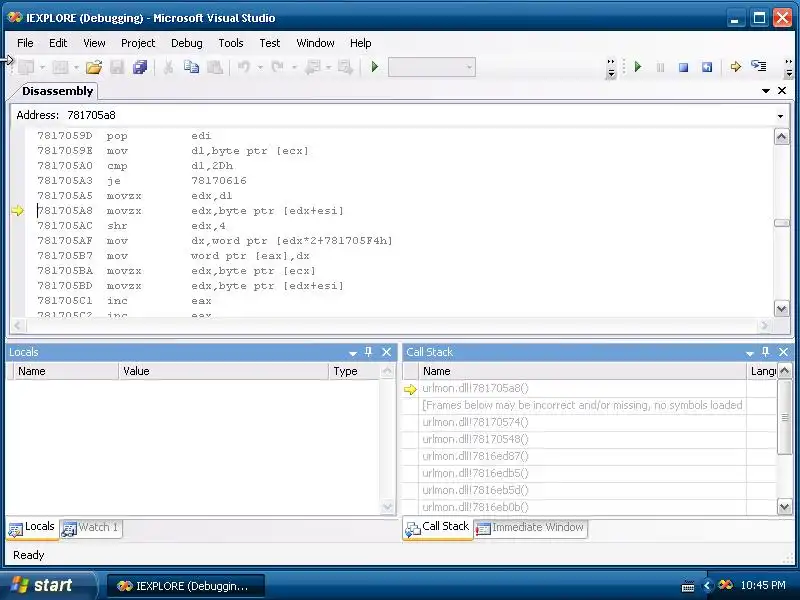This screenshot has height=600, width=800.
Task: Click the Undo arrow icon
Action: coord(244,67)
